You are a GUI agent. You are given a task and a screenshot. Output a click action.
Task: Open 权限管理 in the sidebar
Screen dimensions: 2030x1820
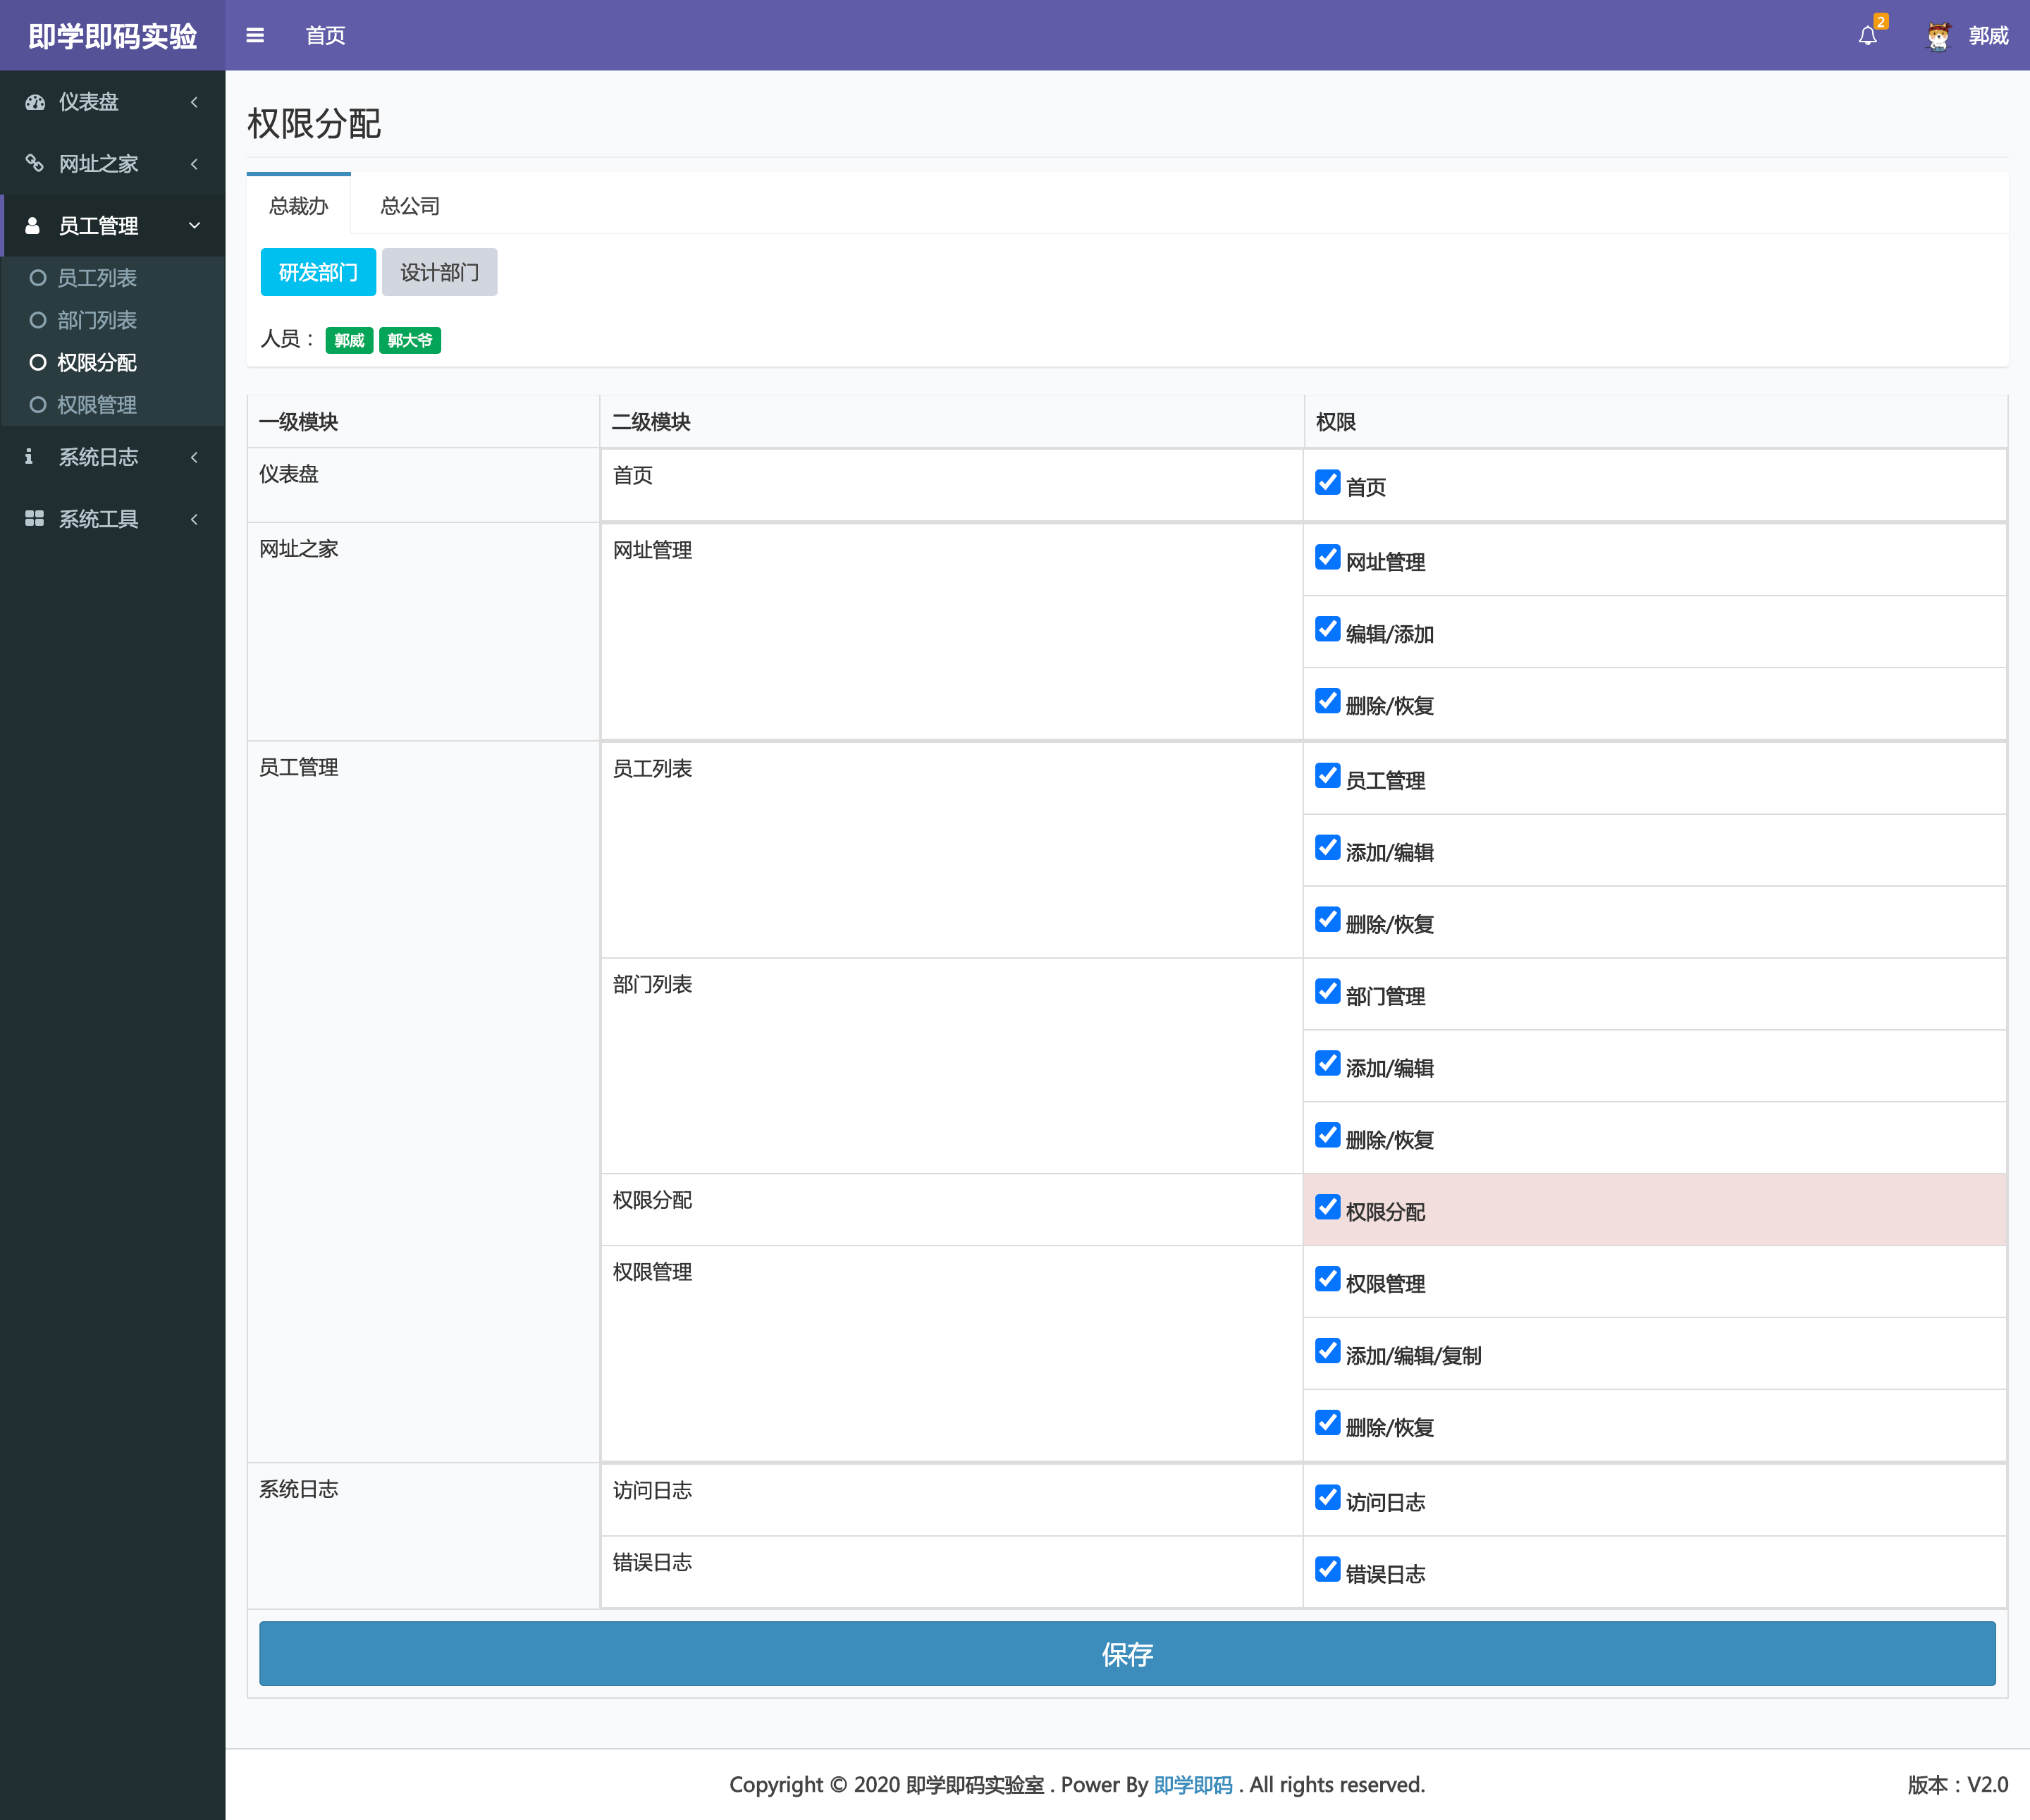tap(97, 405)
